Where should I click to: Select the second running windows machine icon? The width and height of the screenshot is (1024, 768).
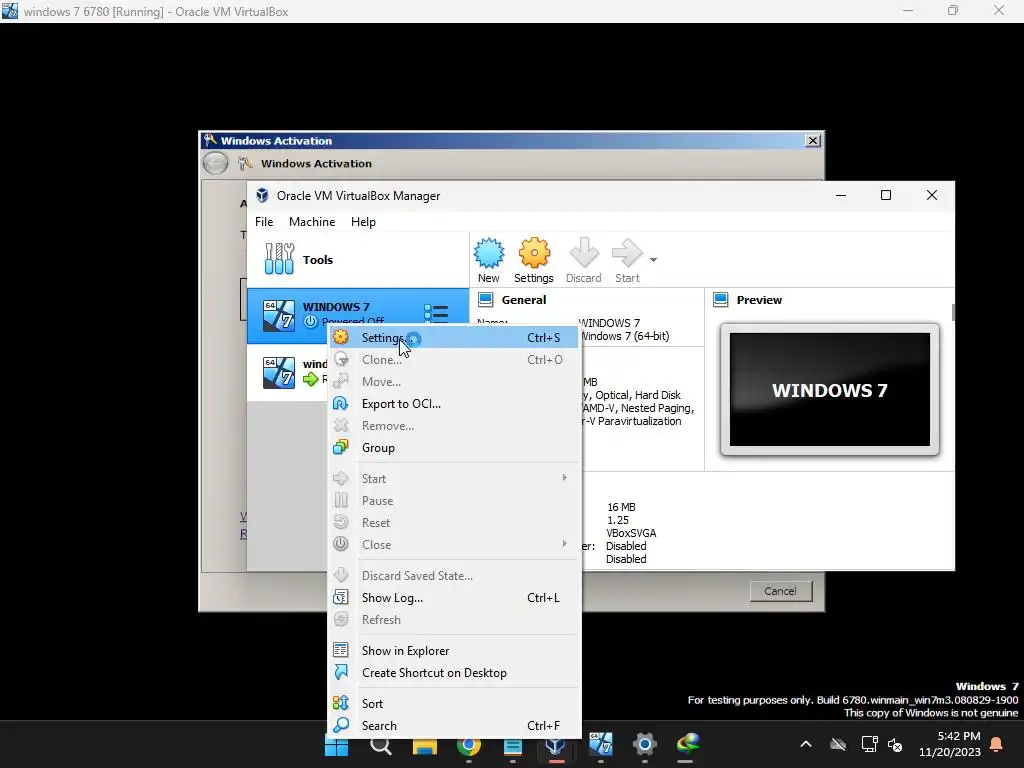coord(279,372)
